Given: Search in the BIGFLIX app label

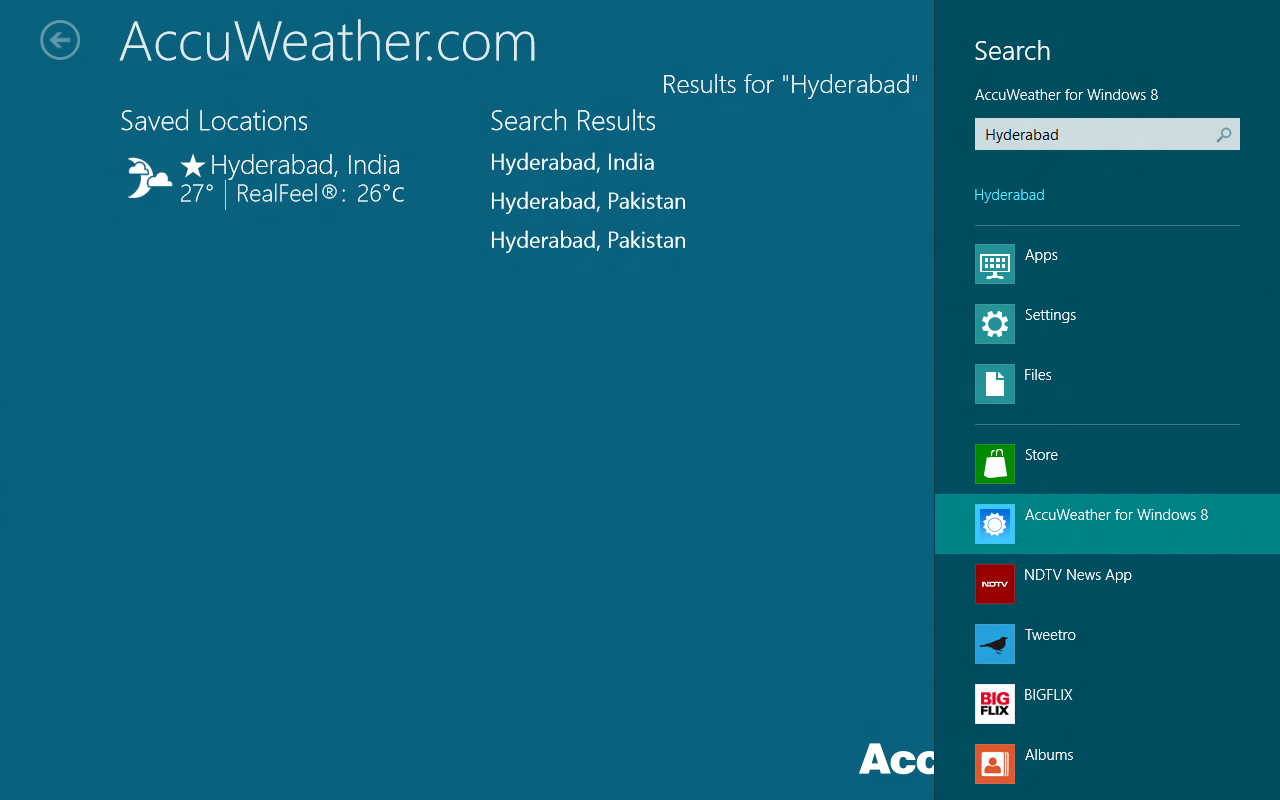Looking at the screenshot, I should (1048, 695).
